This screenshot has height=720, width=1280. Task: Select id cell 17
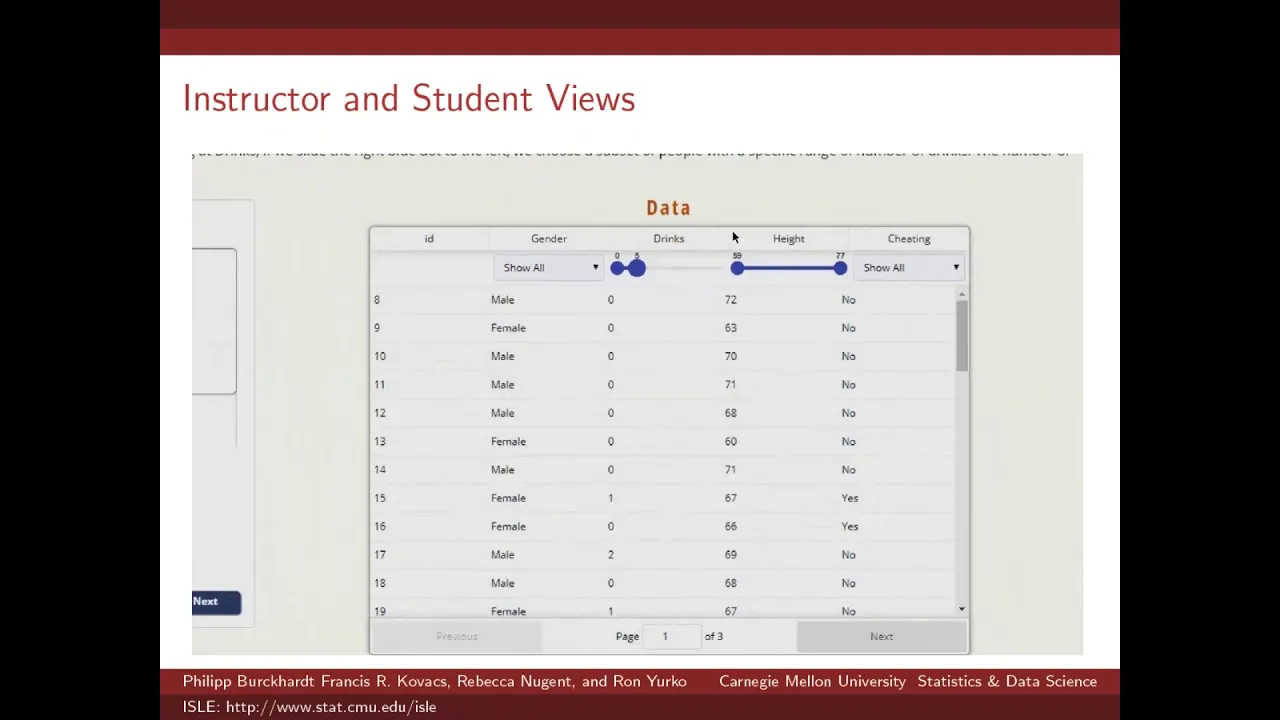pos(380,555)
